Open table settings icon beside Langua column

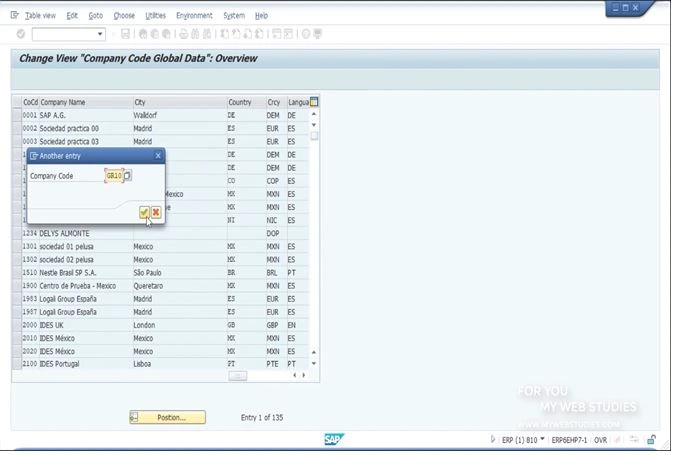coord(314,102)
